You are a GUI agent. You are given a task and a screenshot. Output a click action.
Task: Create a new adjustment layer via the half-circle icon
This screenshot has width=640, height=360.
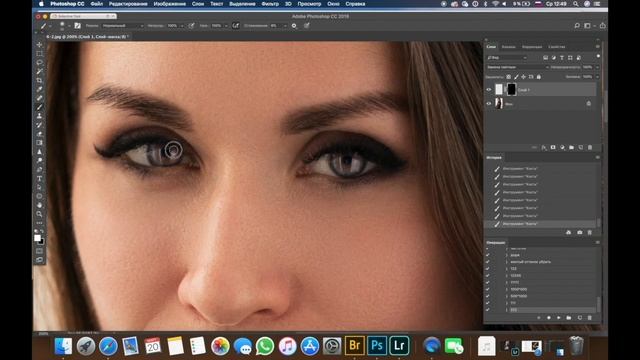point(562,147)
